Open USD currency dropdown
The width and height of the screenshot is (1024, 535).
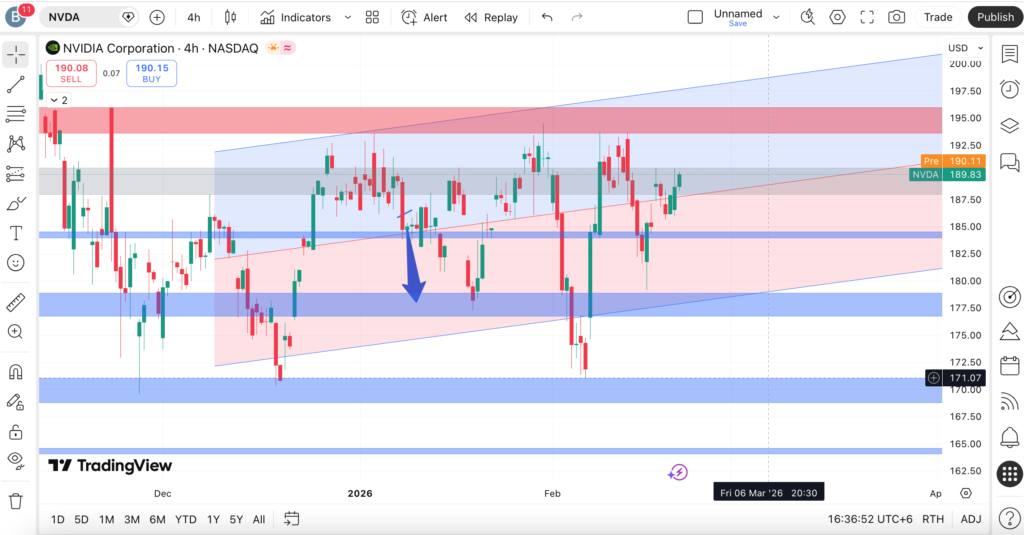(x=961, y=48)
